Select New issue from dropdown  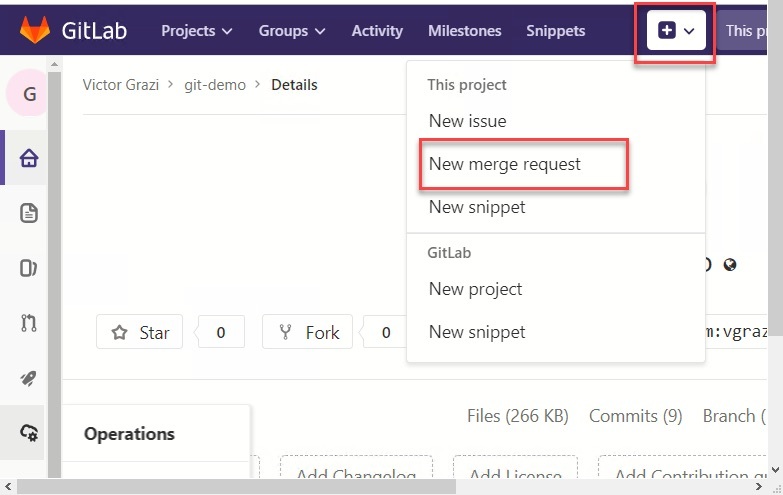(467, 121)
